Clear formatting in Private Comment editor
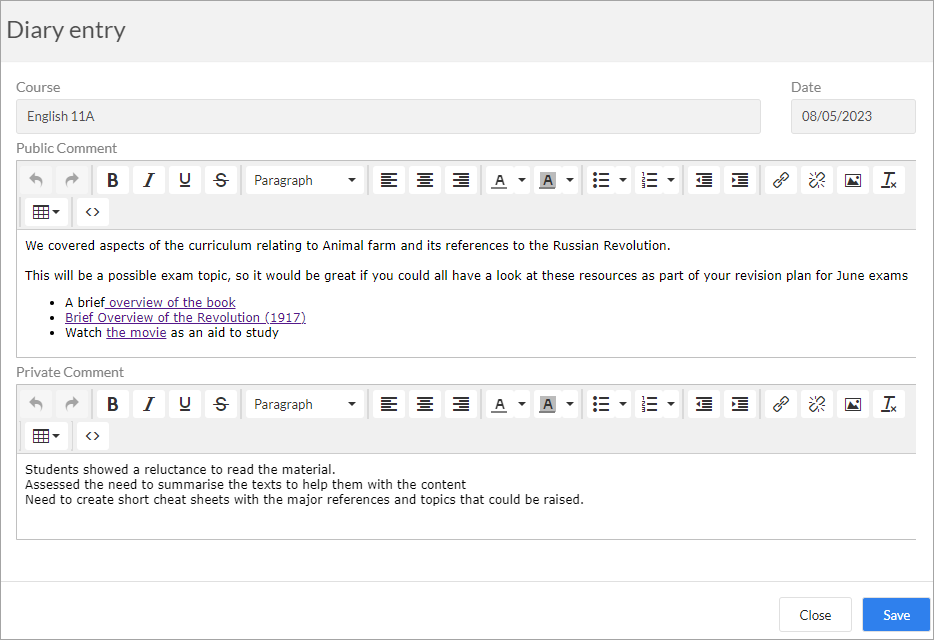The height and width of the screenshot is (640, 934). pyautogui.click(x=889, y=404)
